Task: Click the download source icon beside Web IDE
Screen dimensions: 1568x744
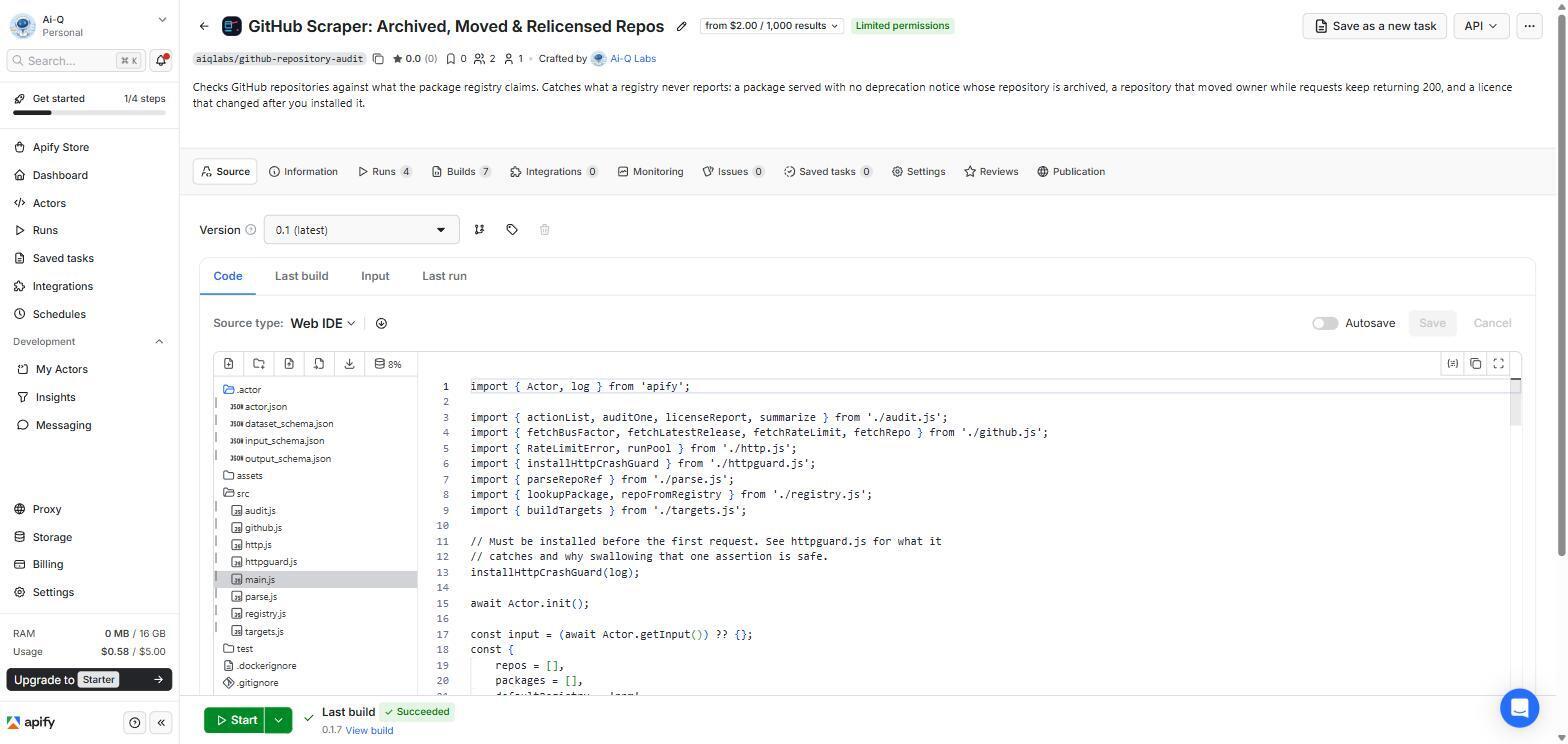Action: tap(381, 323)
